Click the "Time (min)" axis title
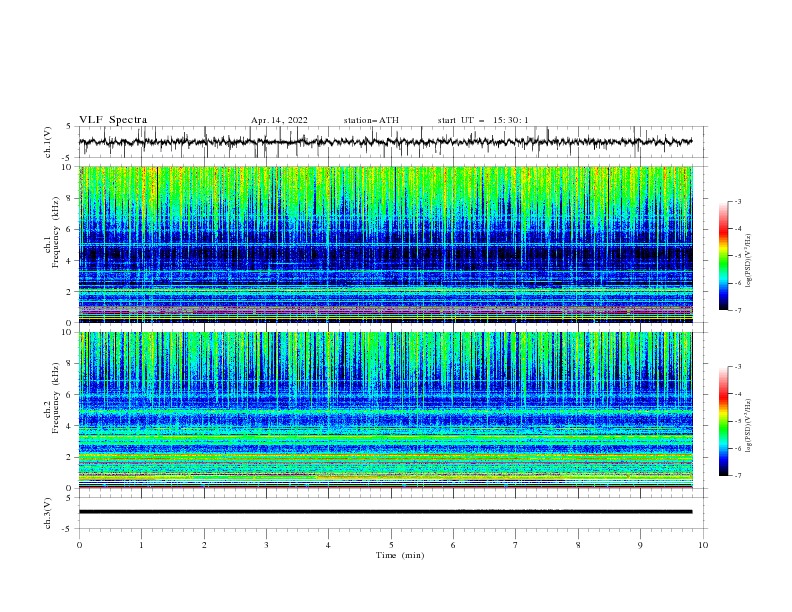Screen dimensions: 792x612 [x=400, y=555]
